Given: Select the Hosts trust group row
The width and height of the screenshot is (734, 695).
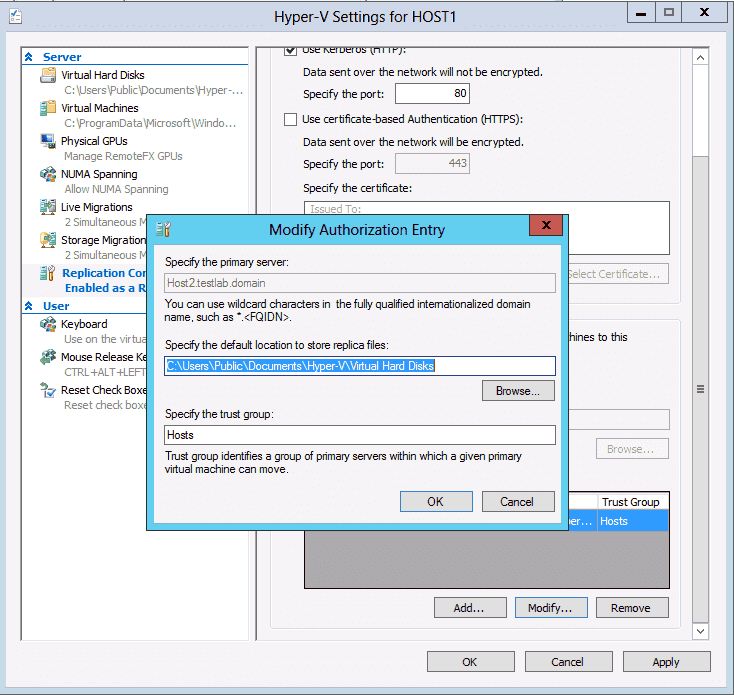Looking at the screenshot, I should (618, 521).
